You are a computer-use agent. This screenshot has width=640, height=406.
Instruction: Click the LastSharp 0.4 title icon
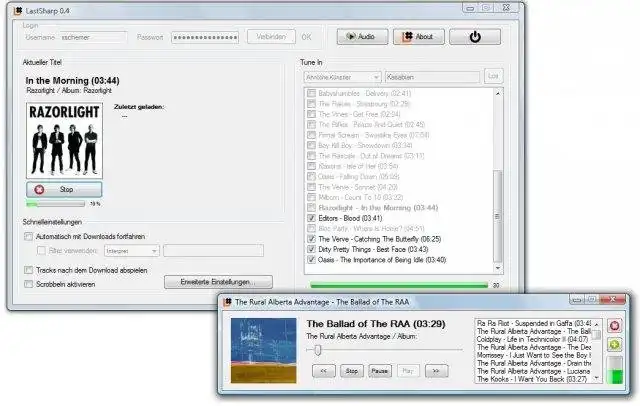pos(18,11)
